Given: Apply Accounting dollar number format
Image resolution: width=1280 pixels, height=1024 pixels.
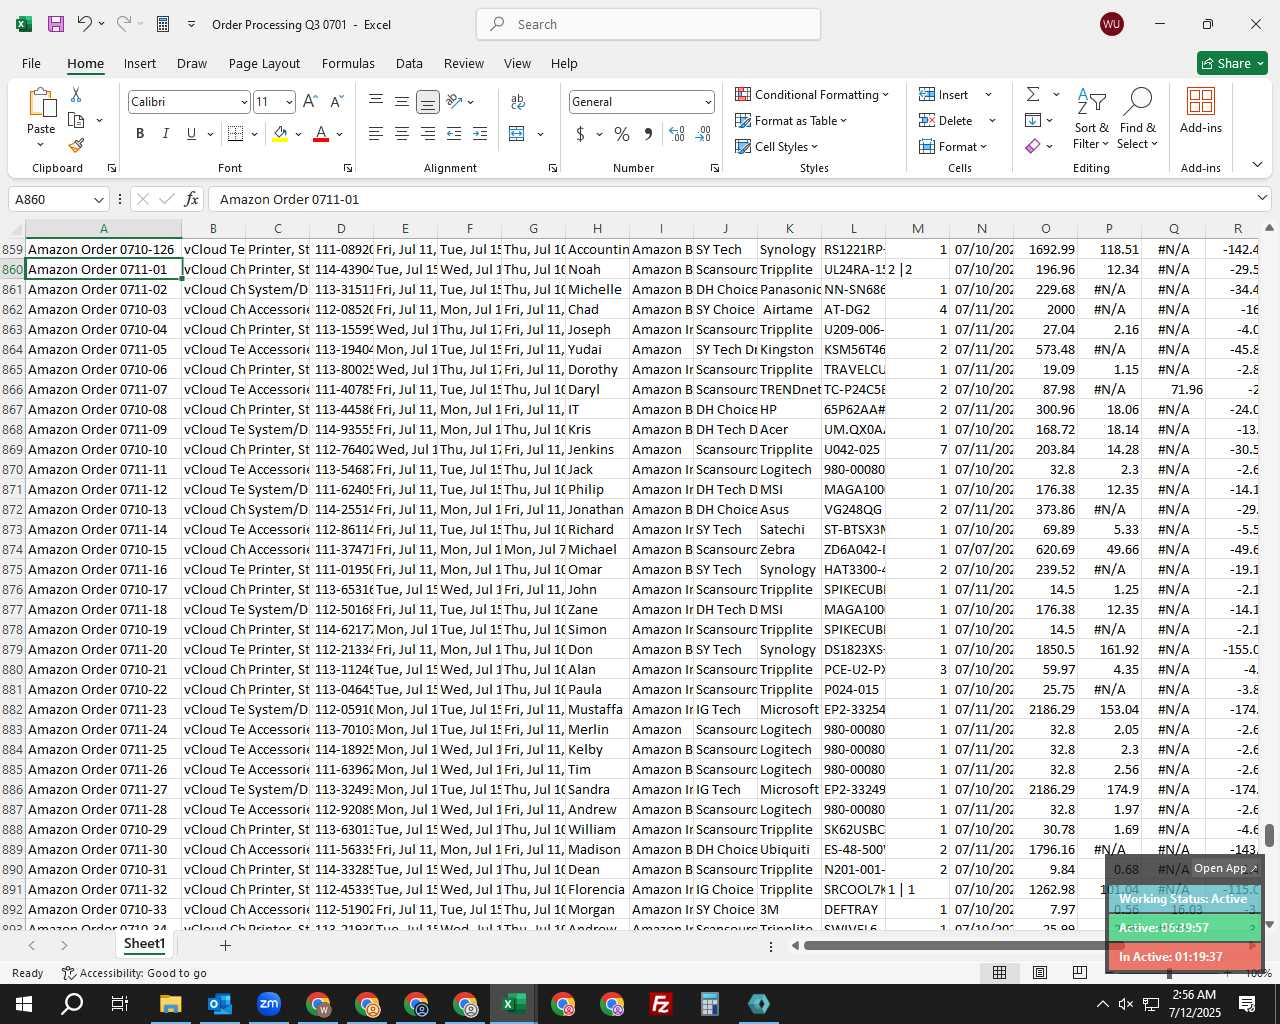Looking at the screenshot, I should coord(580,134).
